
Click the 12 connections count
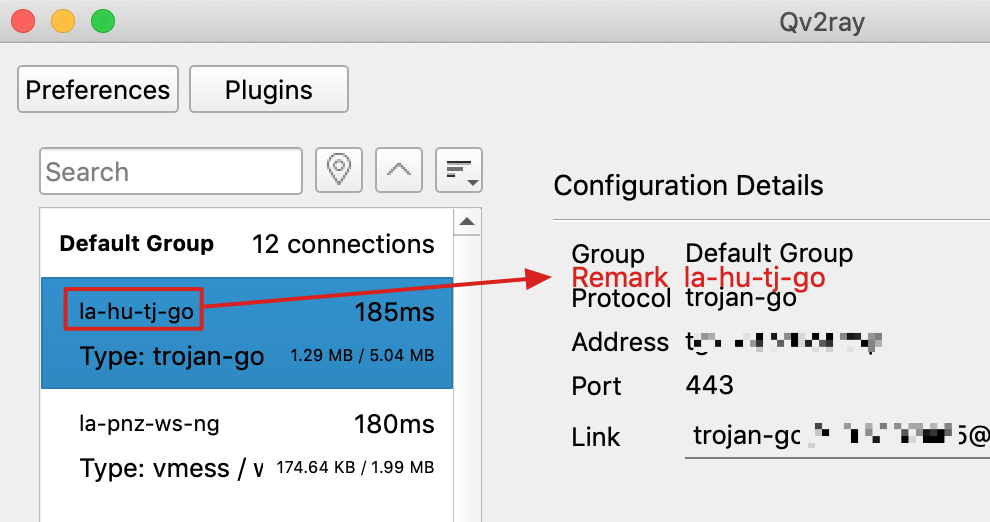[343, 244]
